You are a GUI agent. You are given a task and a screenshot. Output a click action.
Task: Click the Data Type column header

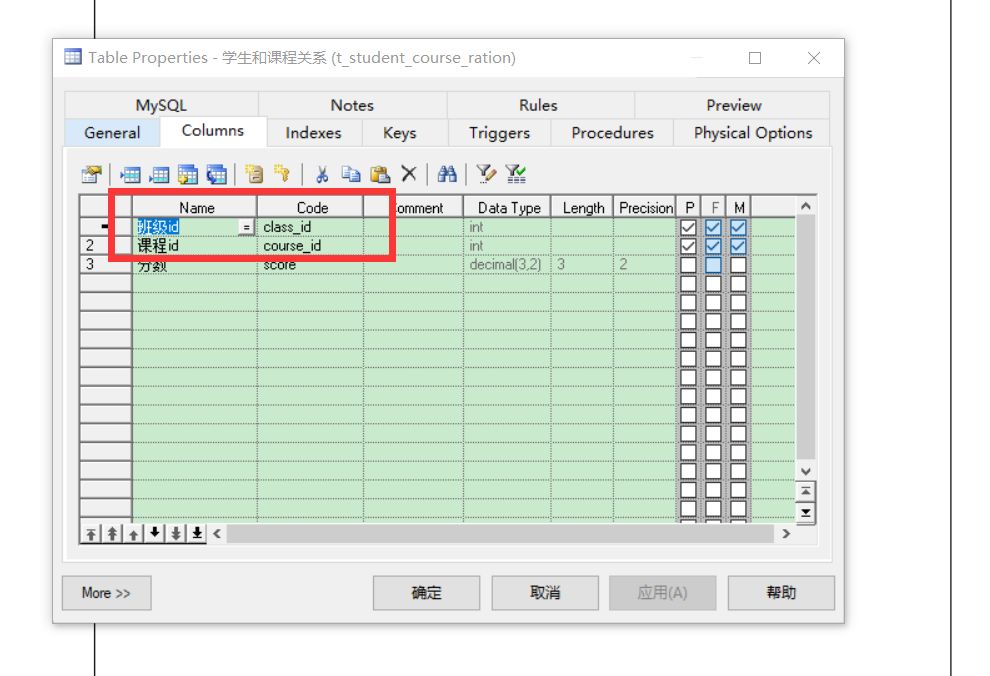[508, 208]
